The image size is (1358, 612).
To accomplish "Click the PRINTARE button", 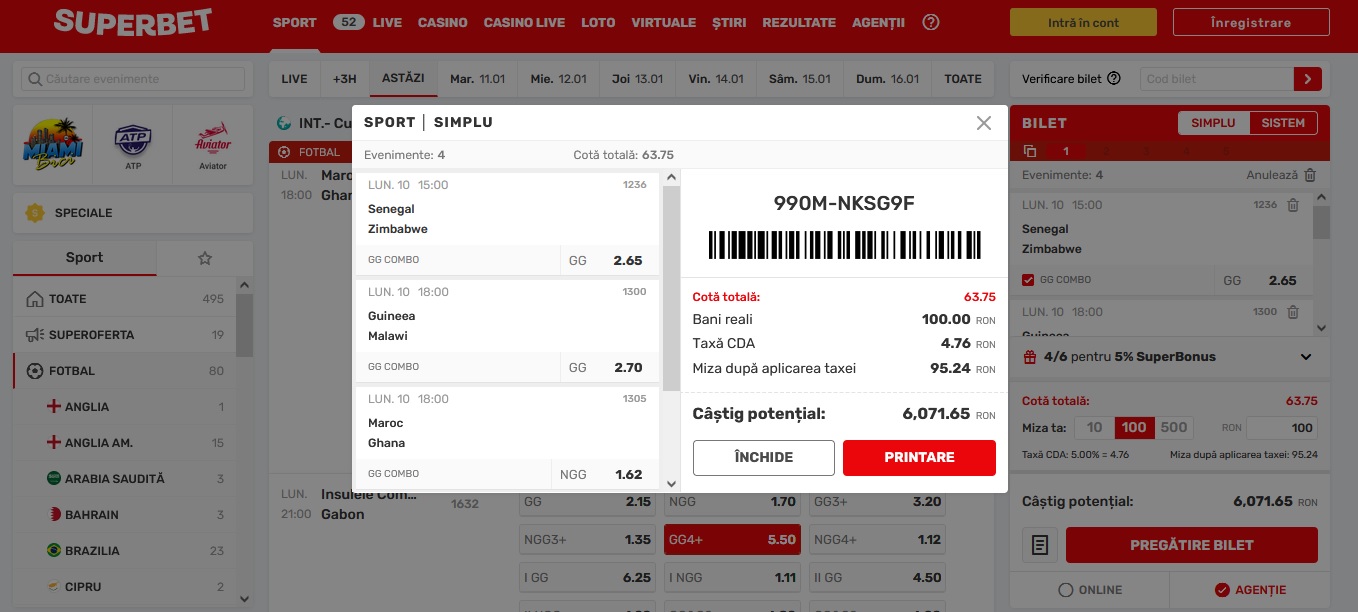I will click(x=919, y=457).
